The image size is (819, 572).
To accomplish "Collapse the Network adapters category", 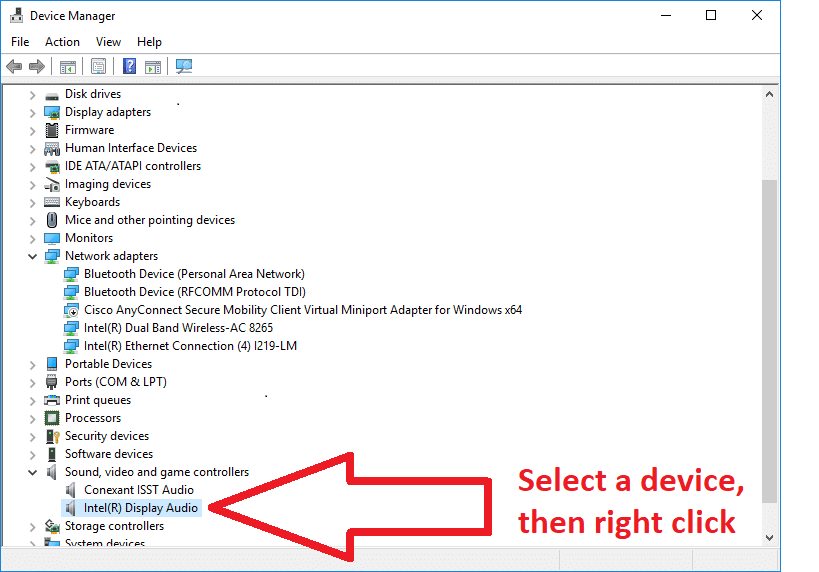I will (x=33, y=256).
